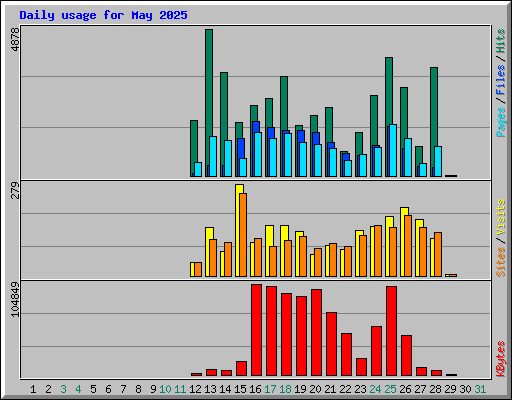This screenshot has height=400, width=512.
Task: Select day 1 on the x-axis
Action: click(33, 389)
